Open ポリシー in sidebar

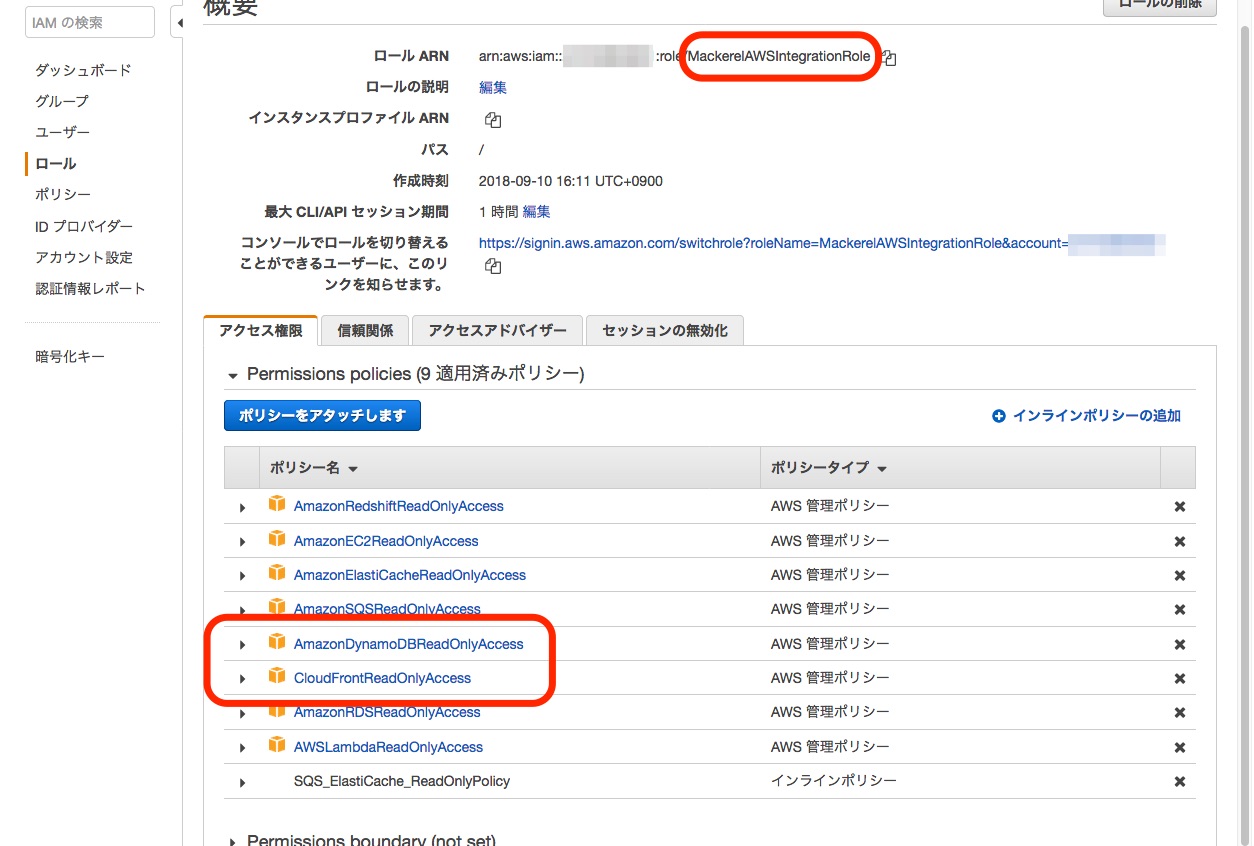pos(62,194)
